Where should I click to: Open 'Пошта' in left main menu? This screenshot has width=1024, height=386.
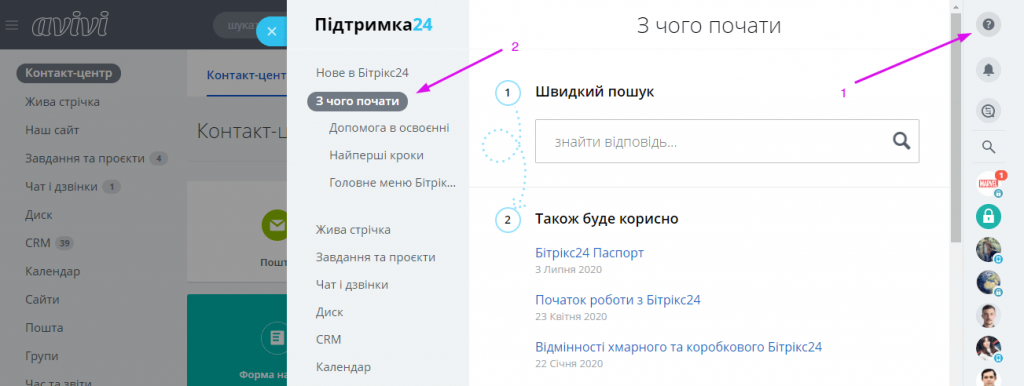coord(44,328)
